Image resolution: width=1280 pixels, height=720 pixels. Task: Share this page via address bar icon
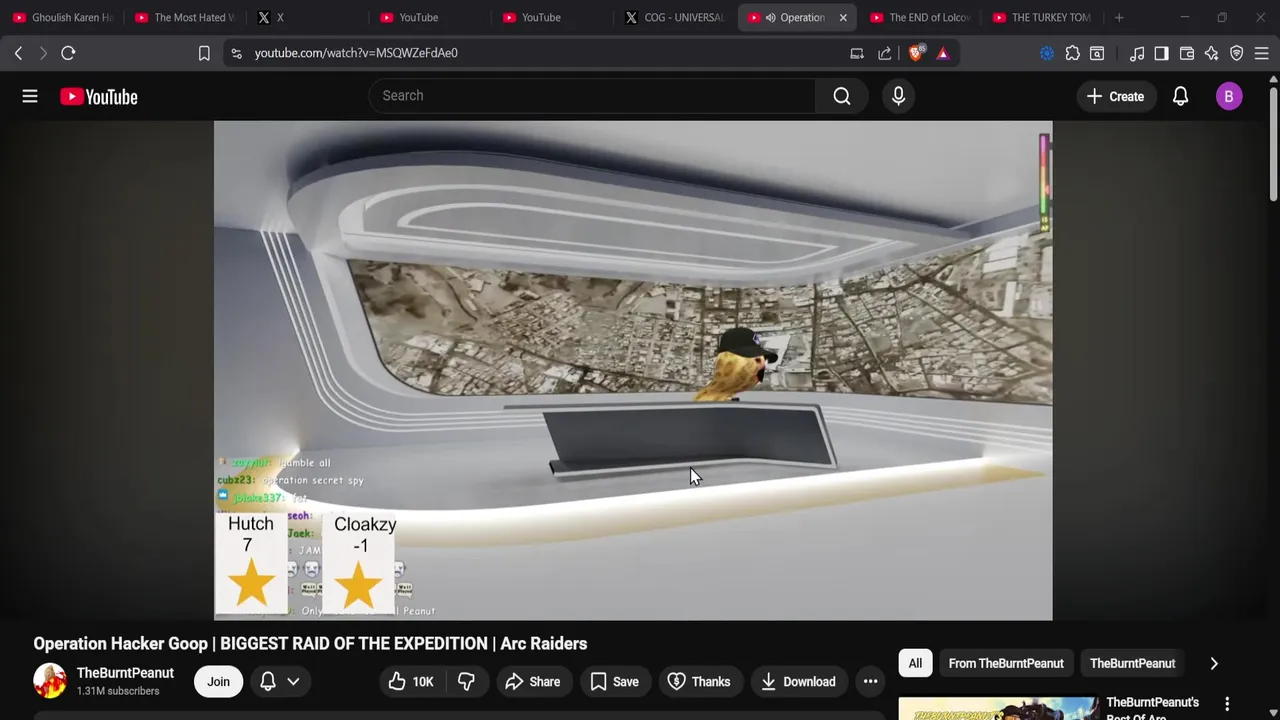pyautogui.click(x=885, y=53)
